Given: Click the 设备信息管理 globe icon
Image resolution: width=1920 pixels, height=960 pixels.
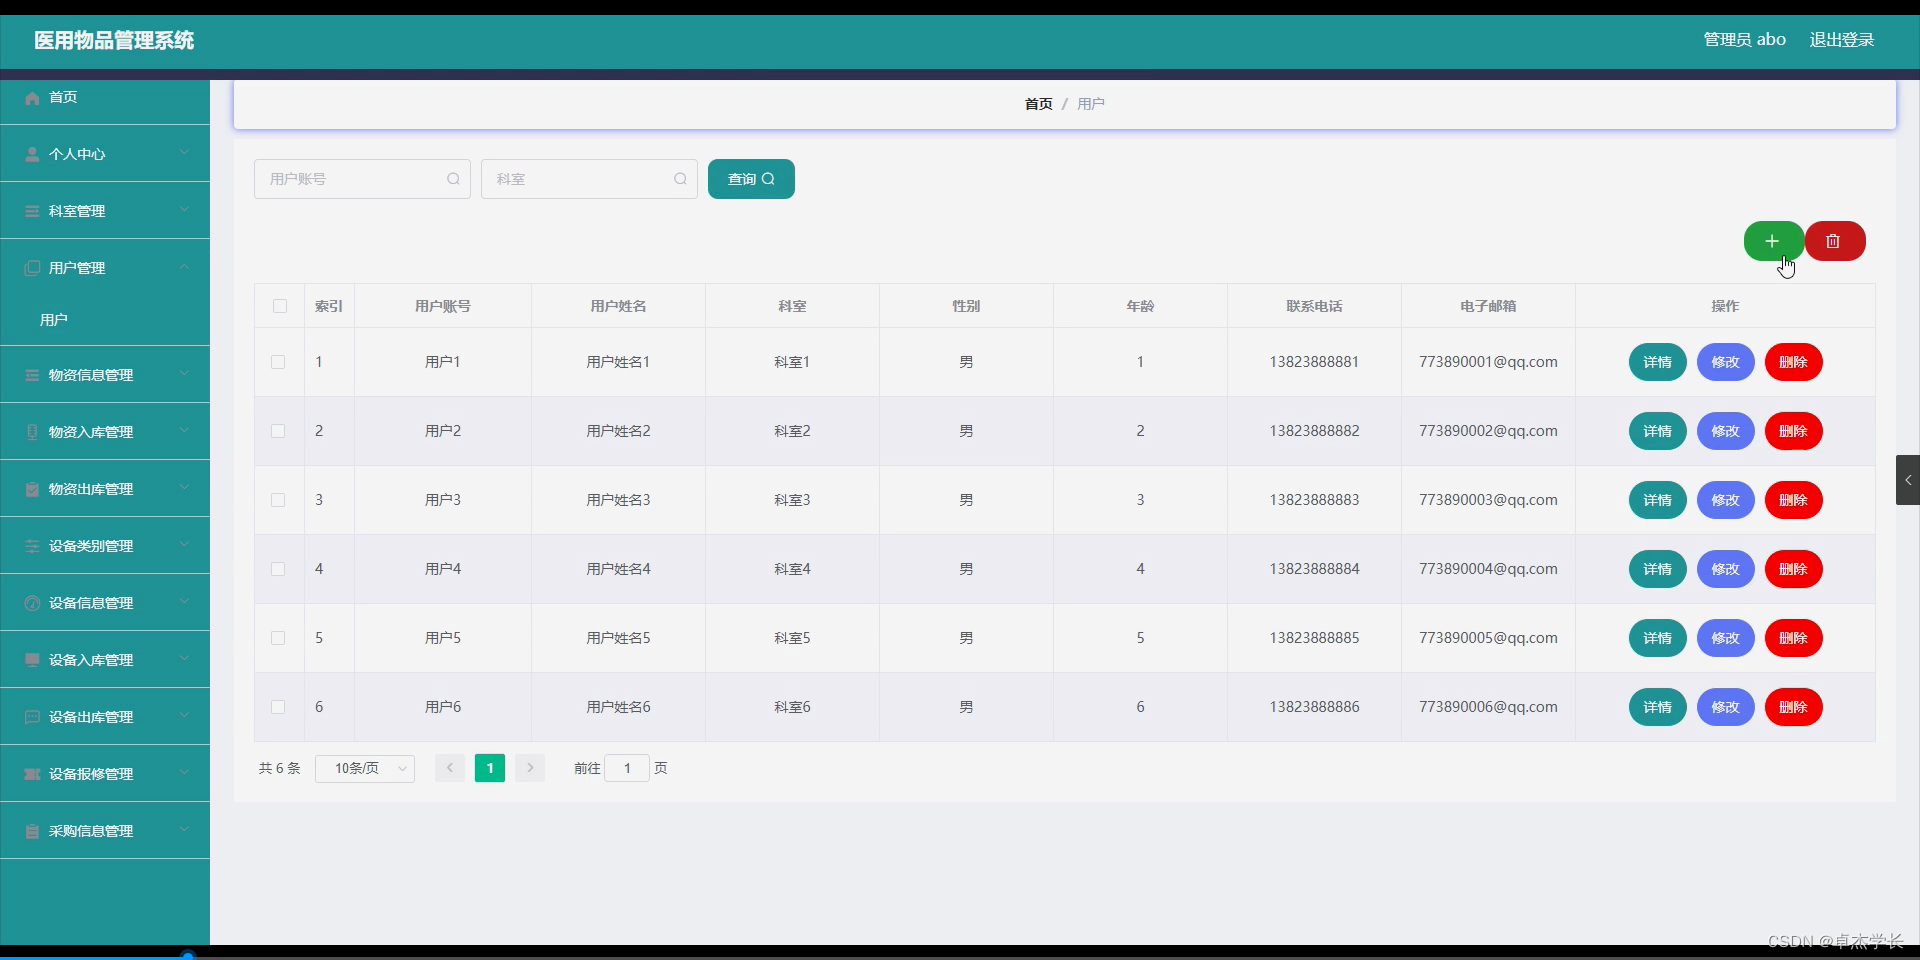Looking at the screenshot, I should (x=33, y=603).
